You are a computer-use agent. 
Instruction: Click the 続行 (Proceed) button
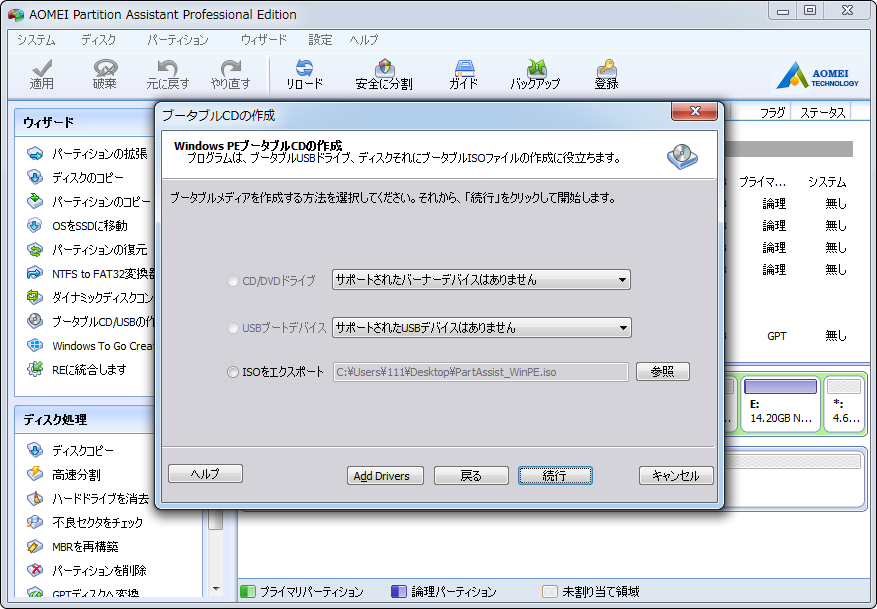pyautogui.click(x=555, y=476)
